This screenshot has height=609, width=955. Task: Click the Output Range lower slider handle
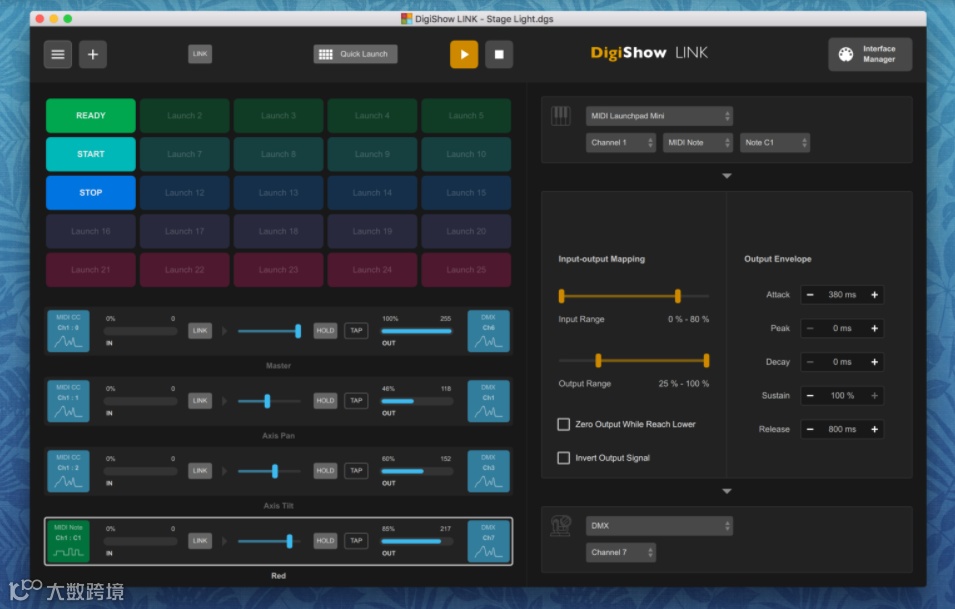coord(598,361)
